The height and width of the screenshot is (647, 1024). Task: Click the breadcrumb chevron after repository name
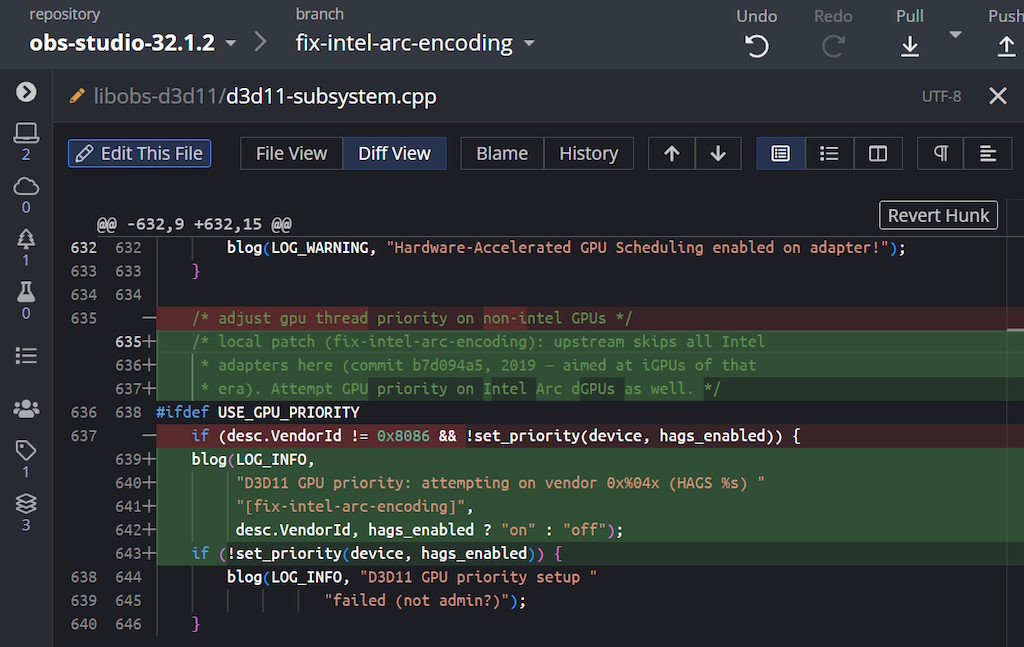click(261, 42)
